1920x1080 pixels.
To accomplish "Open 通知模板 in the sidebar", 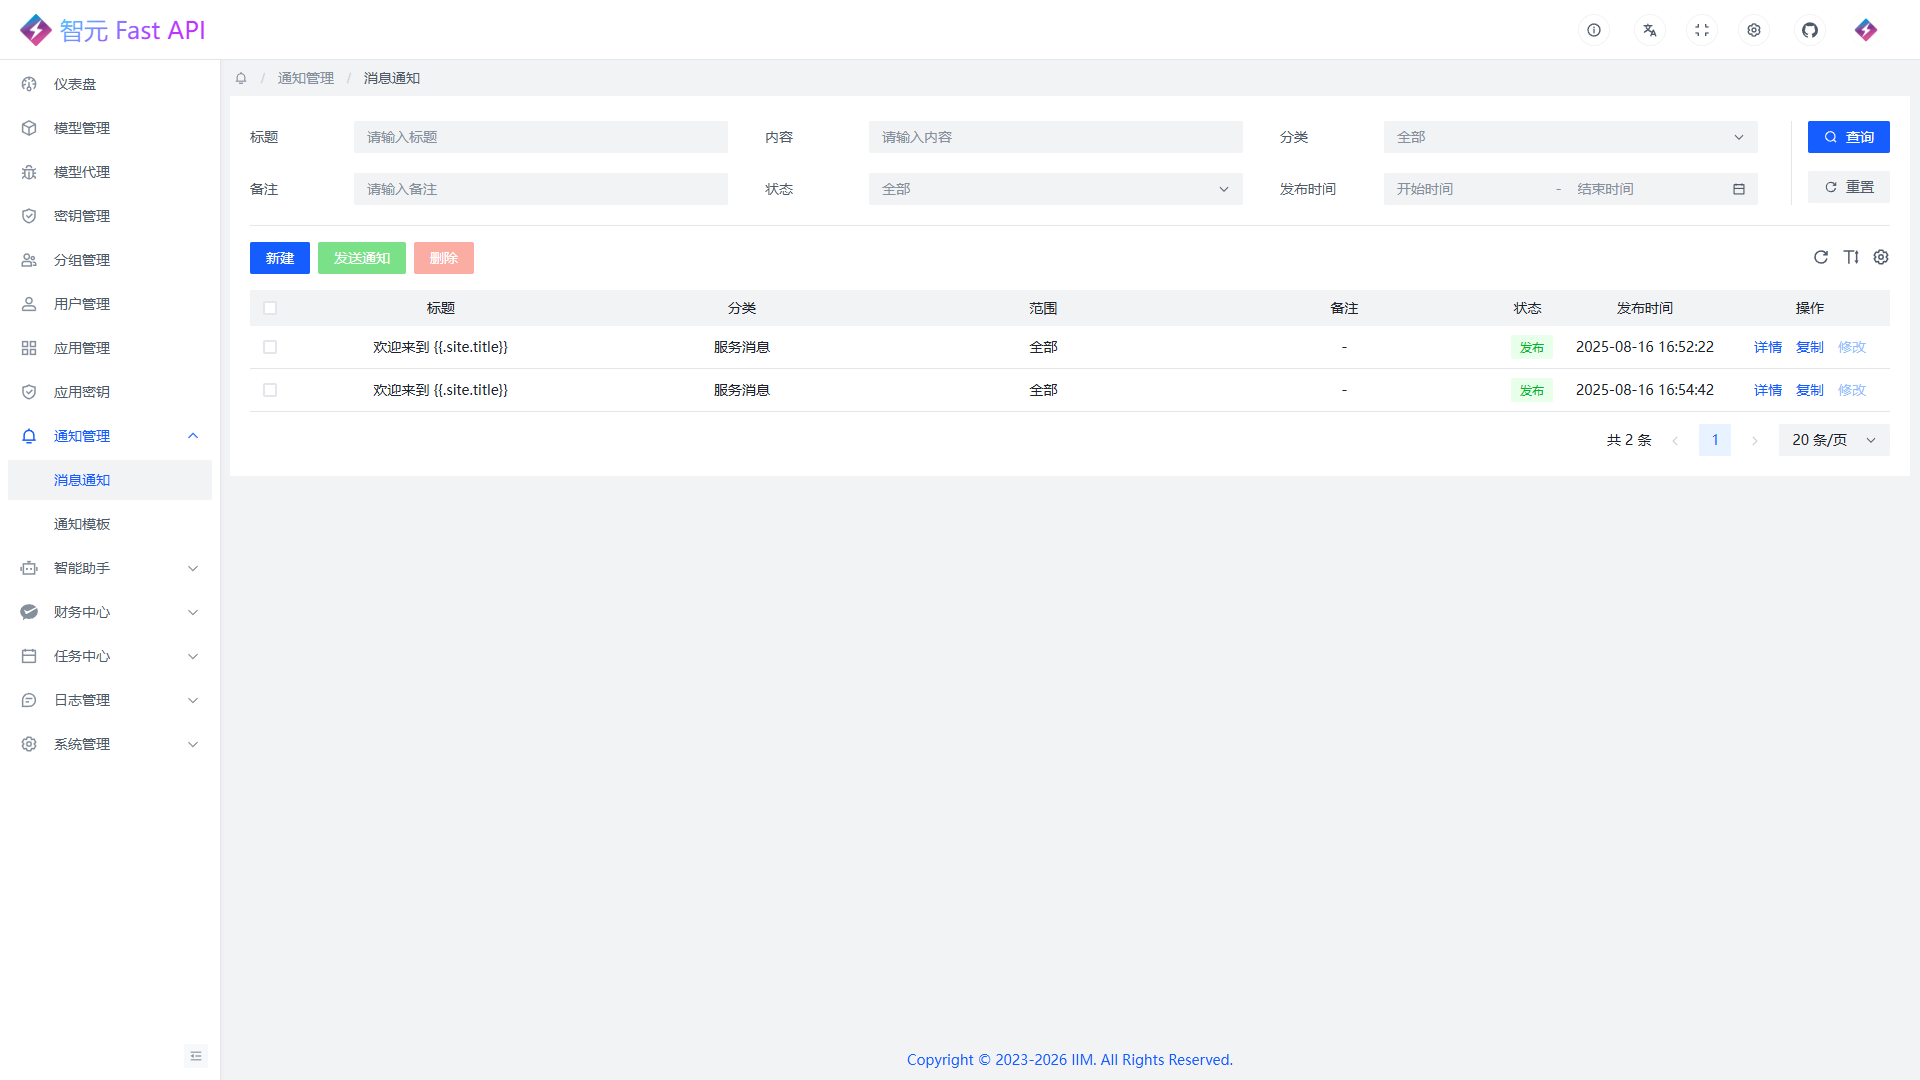I will click(x=82, y=524).
